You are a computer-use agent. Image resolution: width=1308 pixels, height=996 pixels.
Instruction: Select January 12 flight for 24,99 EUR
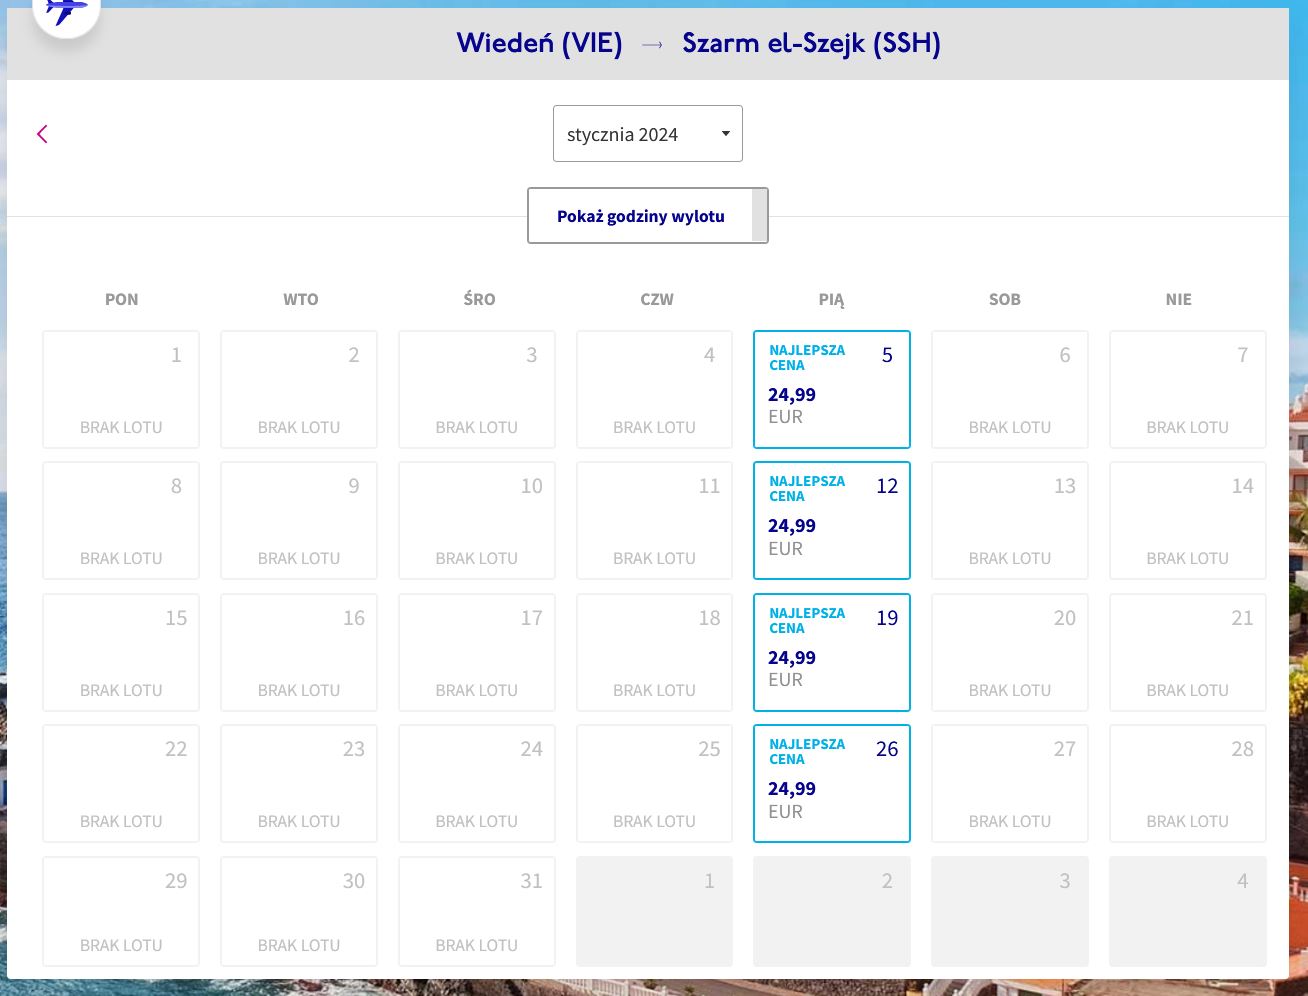click(x=832, y=520)
